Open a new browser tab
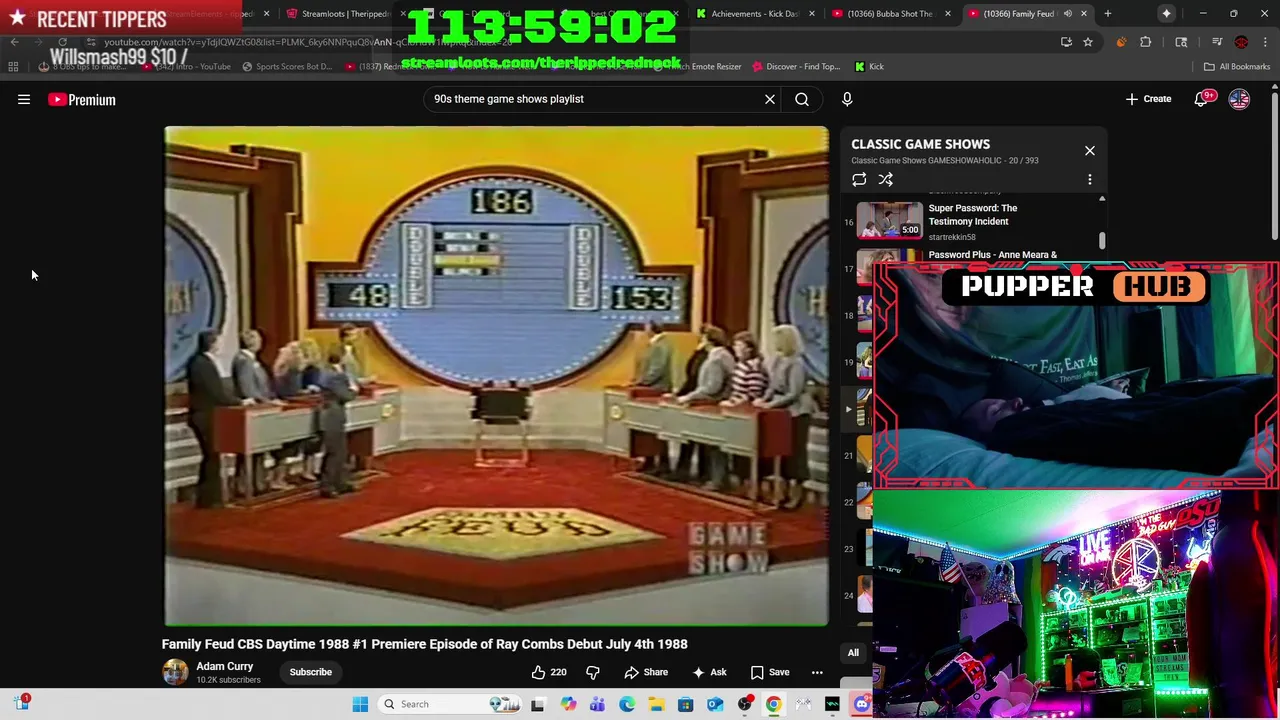 tap(1107, 14)
